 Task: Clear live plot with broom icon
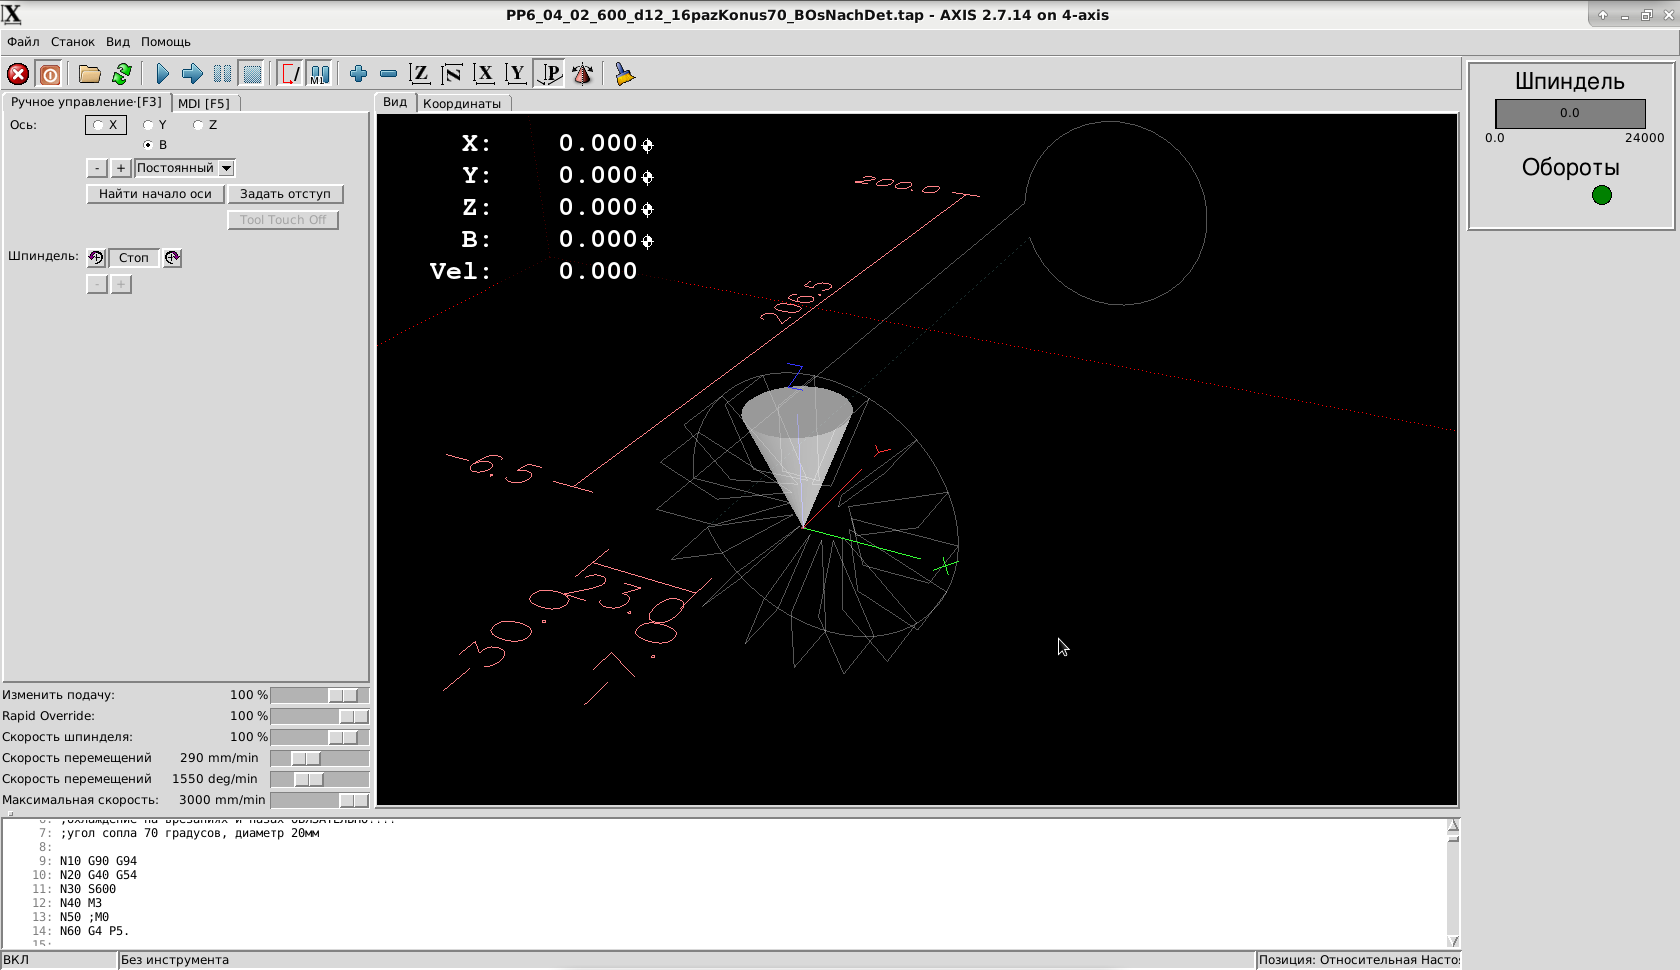click(624, 74)
